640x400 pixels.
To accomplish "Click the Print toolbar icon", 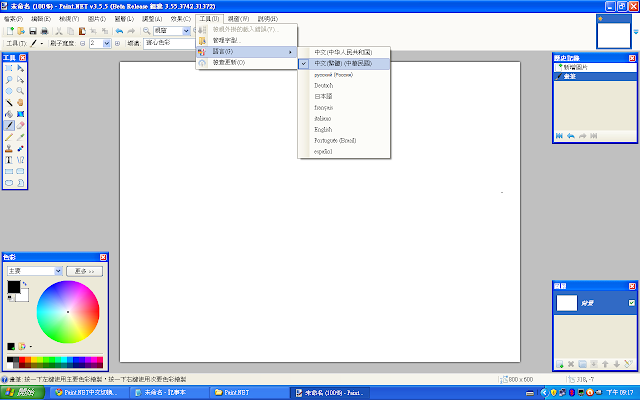I will click(44, 31).
